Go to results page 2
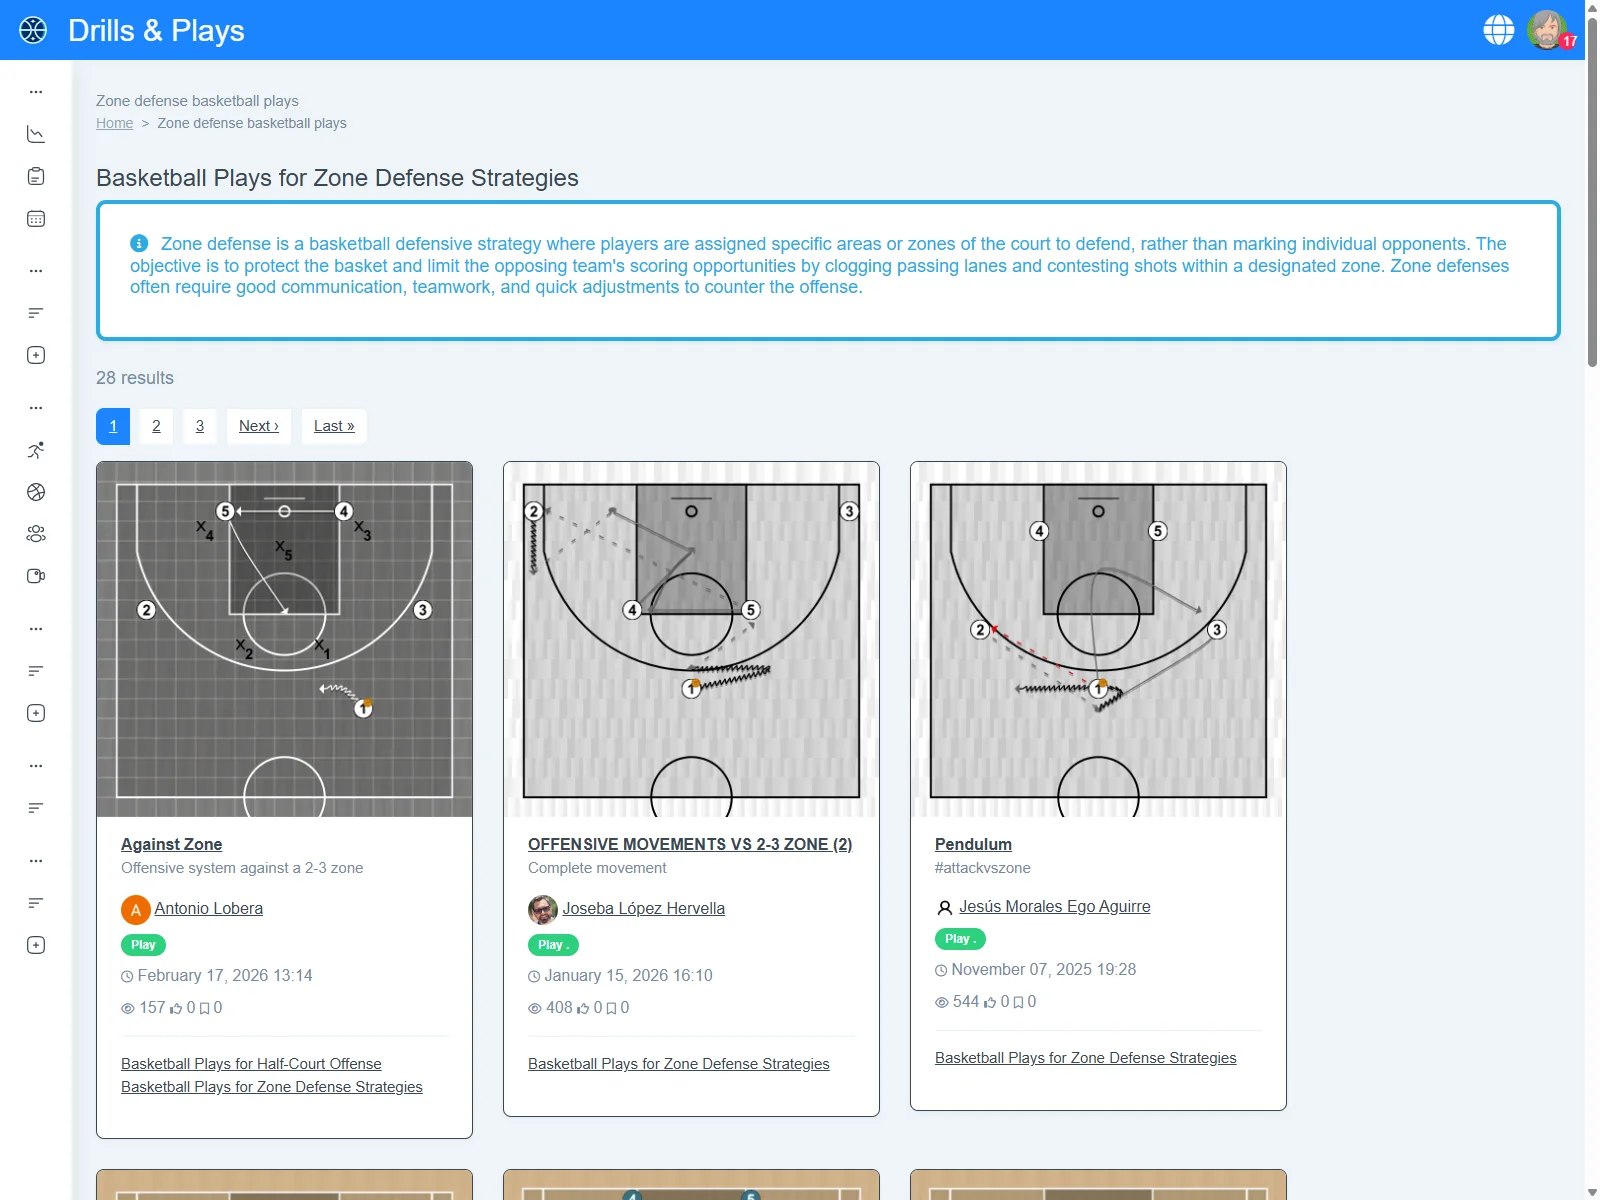1600x1200 pixels. (x=156, y=426)
